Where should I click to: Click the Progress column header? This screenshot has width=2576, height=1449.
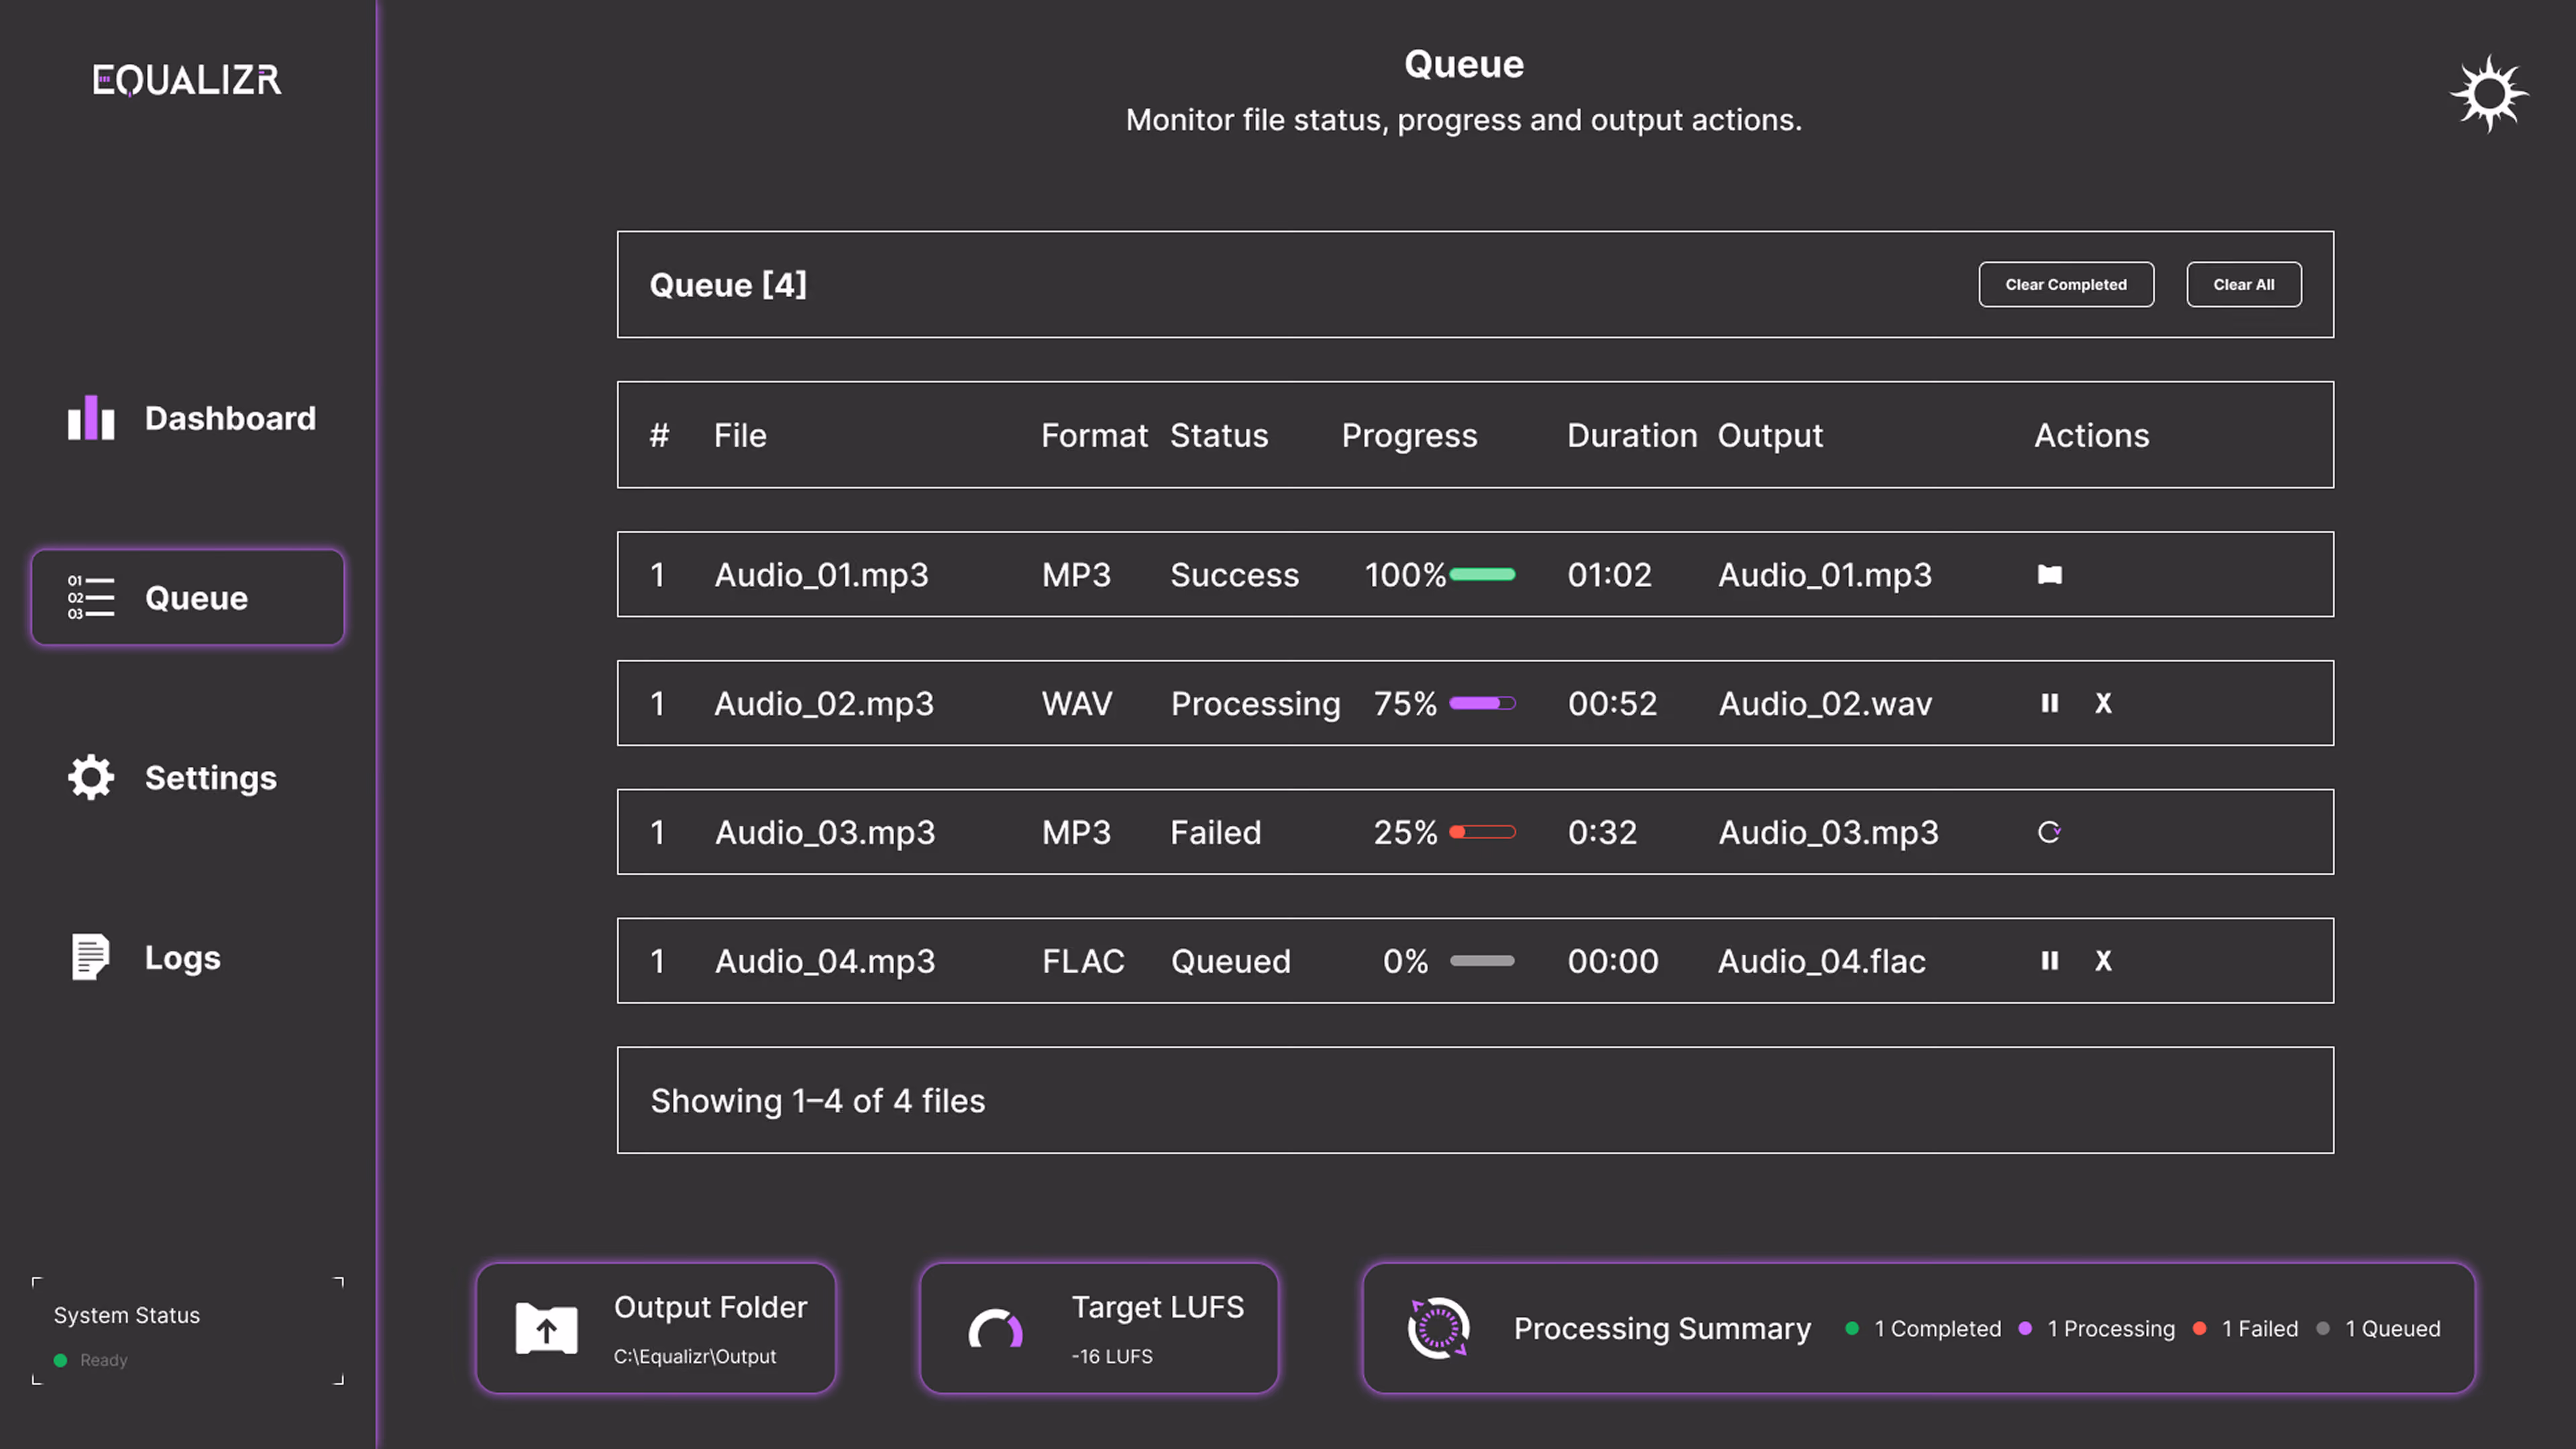pyautogui.click(x=1409, y=435)
